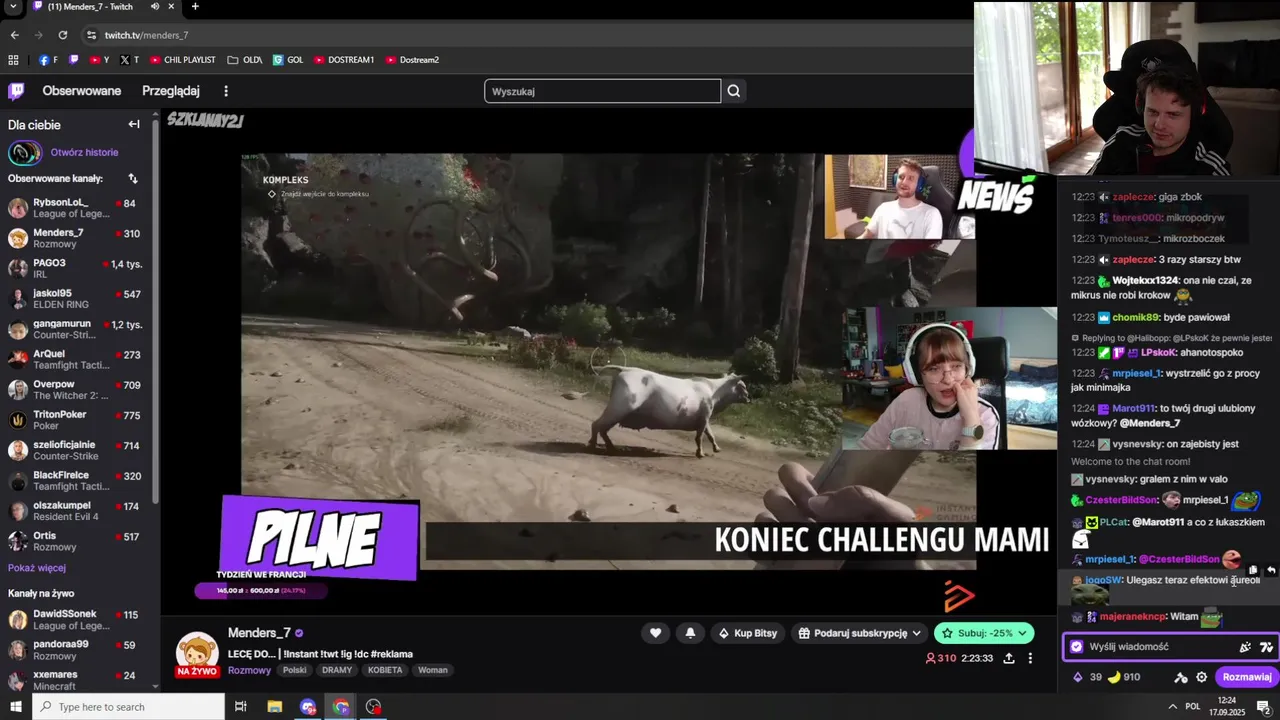Screen dimensions: 1280x720
Task: Open site information icon in address bar
Action: tap(91, 35)
